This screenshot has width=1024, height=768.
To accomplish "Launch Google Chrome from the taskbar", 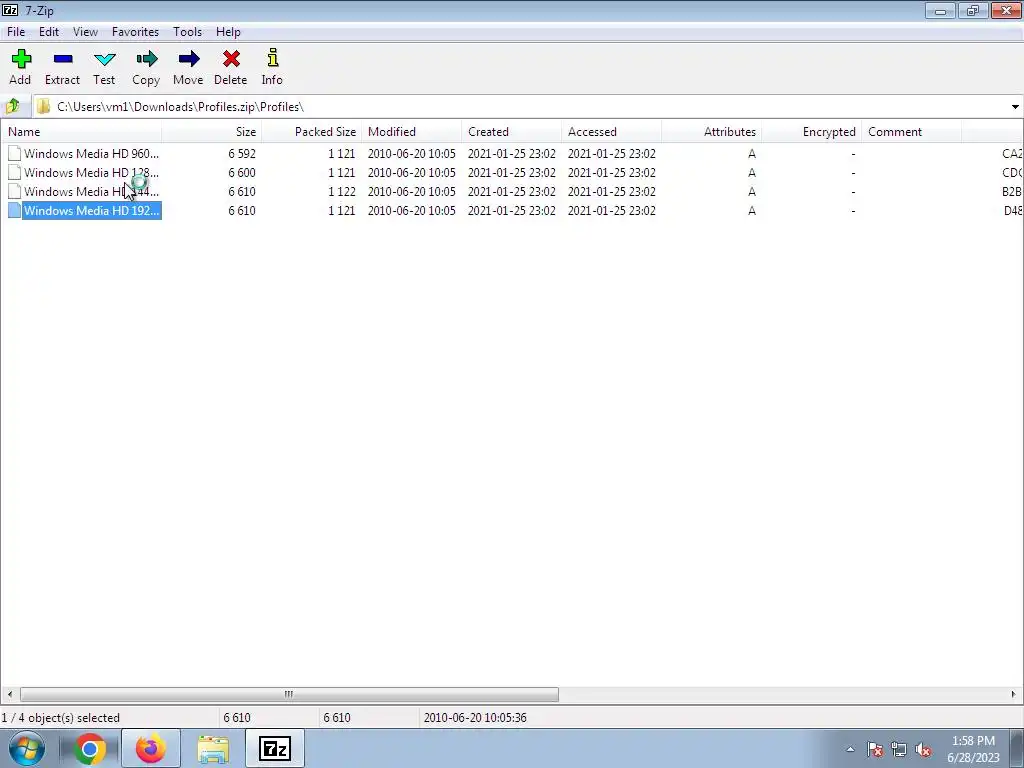I will (90, 748).
